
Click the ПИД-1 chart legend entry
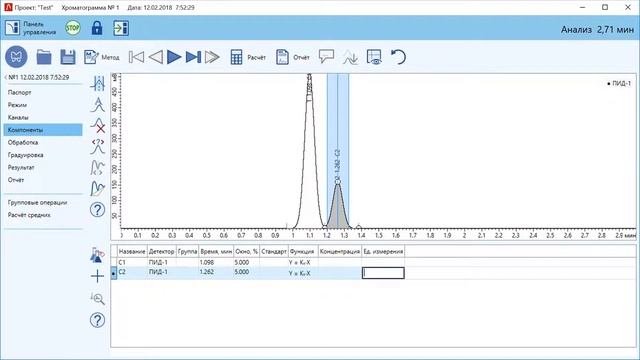tap(619, 83)
